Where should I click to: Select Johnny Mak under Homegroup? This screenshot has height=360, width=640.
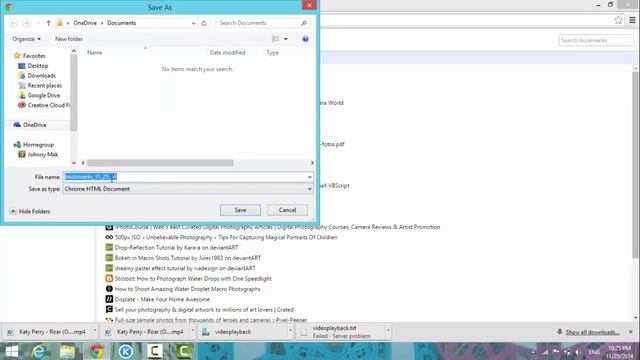point(42,155)
